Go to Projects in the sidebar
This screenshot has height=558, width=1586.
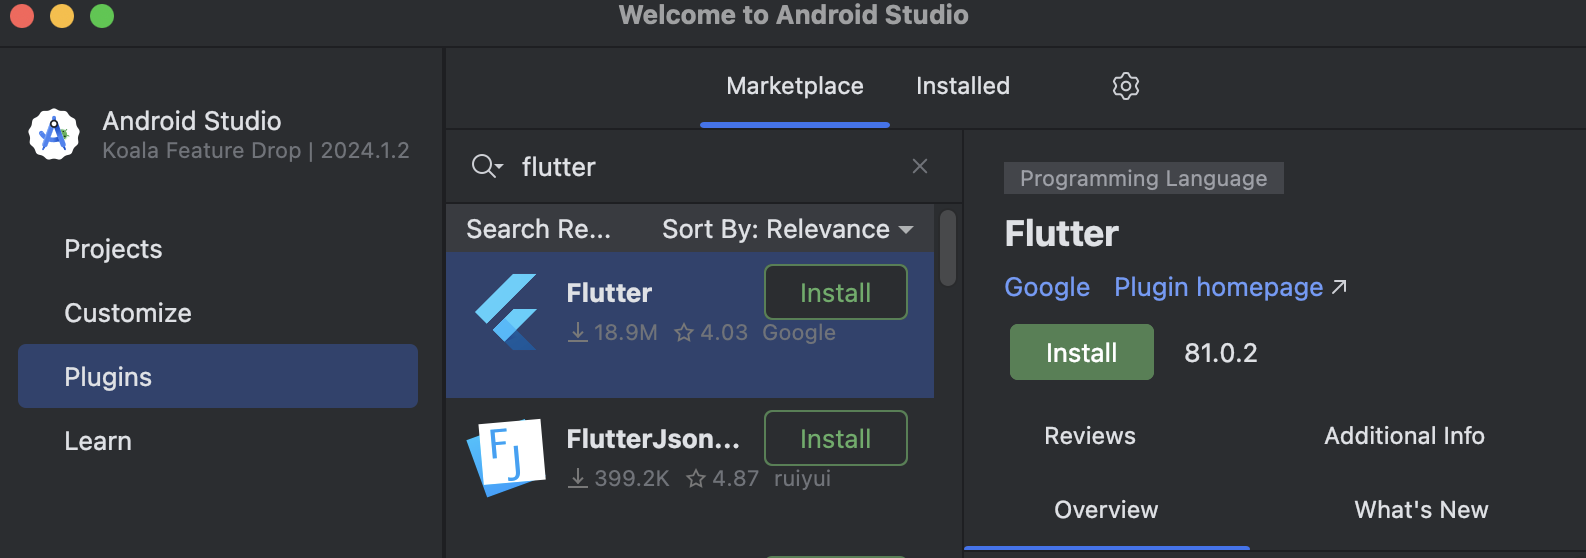pos(113,249)
